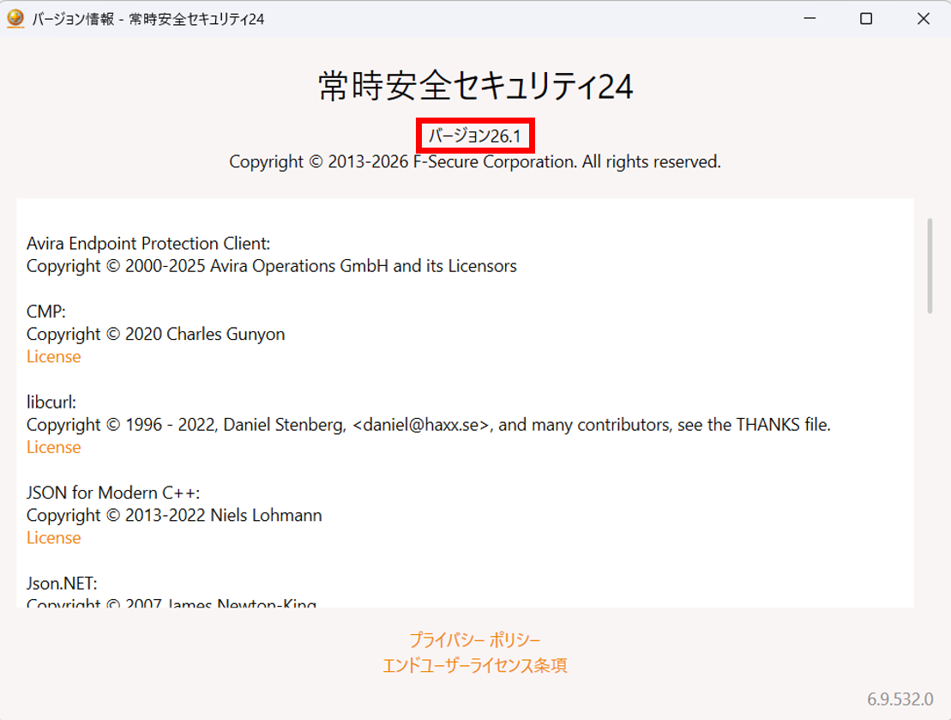Open the プライバシー ポリシー link
This screenshot has width=951, height=720.
point(475,638)
